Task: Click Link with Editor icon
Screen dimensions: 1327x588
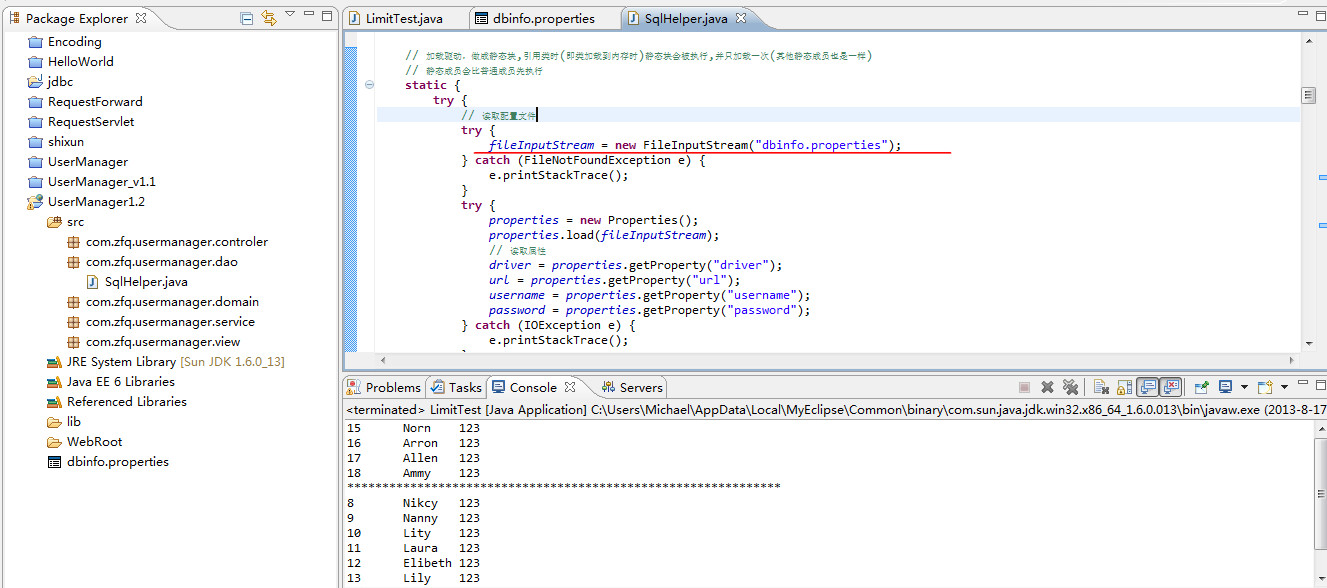Action: 268,18
